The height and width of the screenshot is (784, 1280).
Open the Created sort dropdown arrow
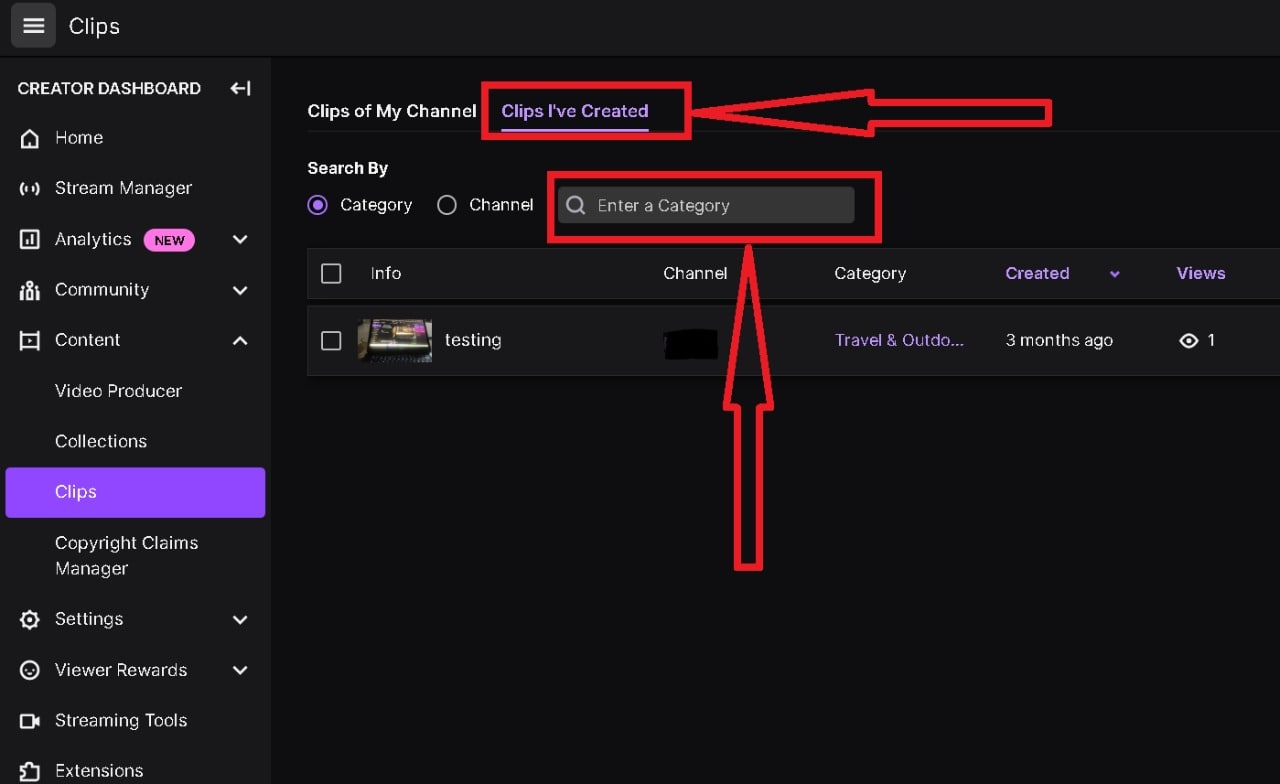[x=1114, y=273]
